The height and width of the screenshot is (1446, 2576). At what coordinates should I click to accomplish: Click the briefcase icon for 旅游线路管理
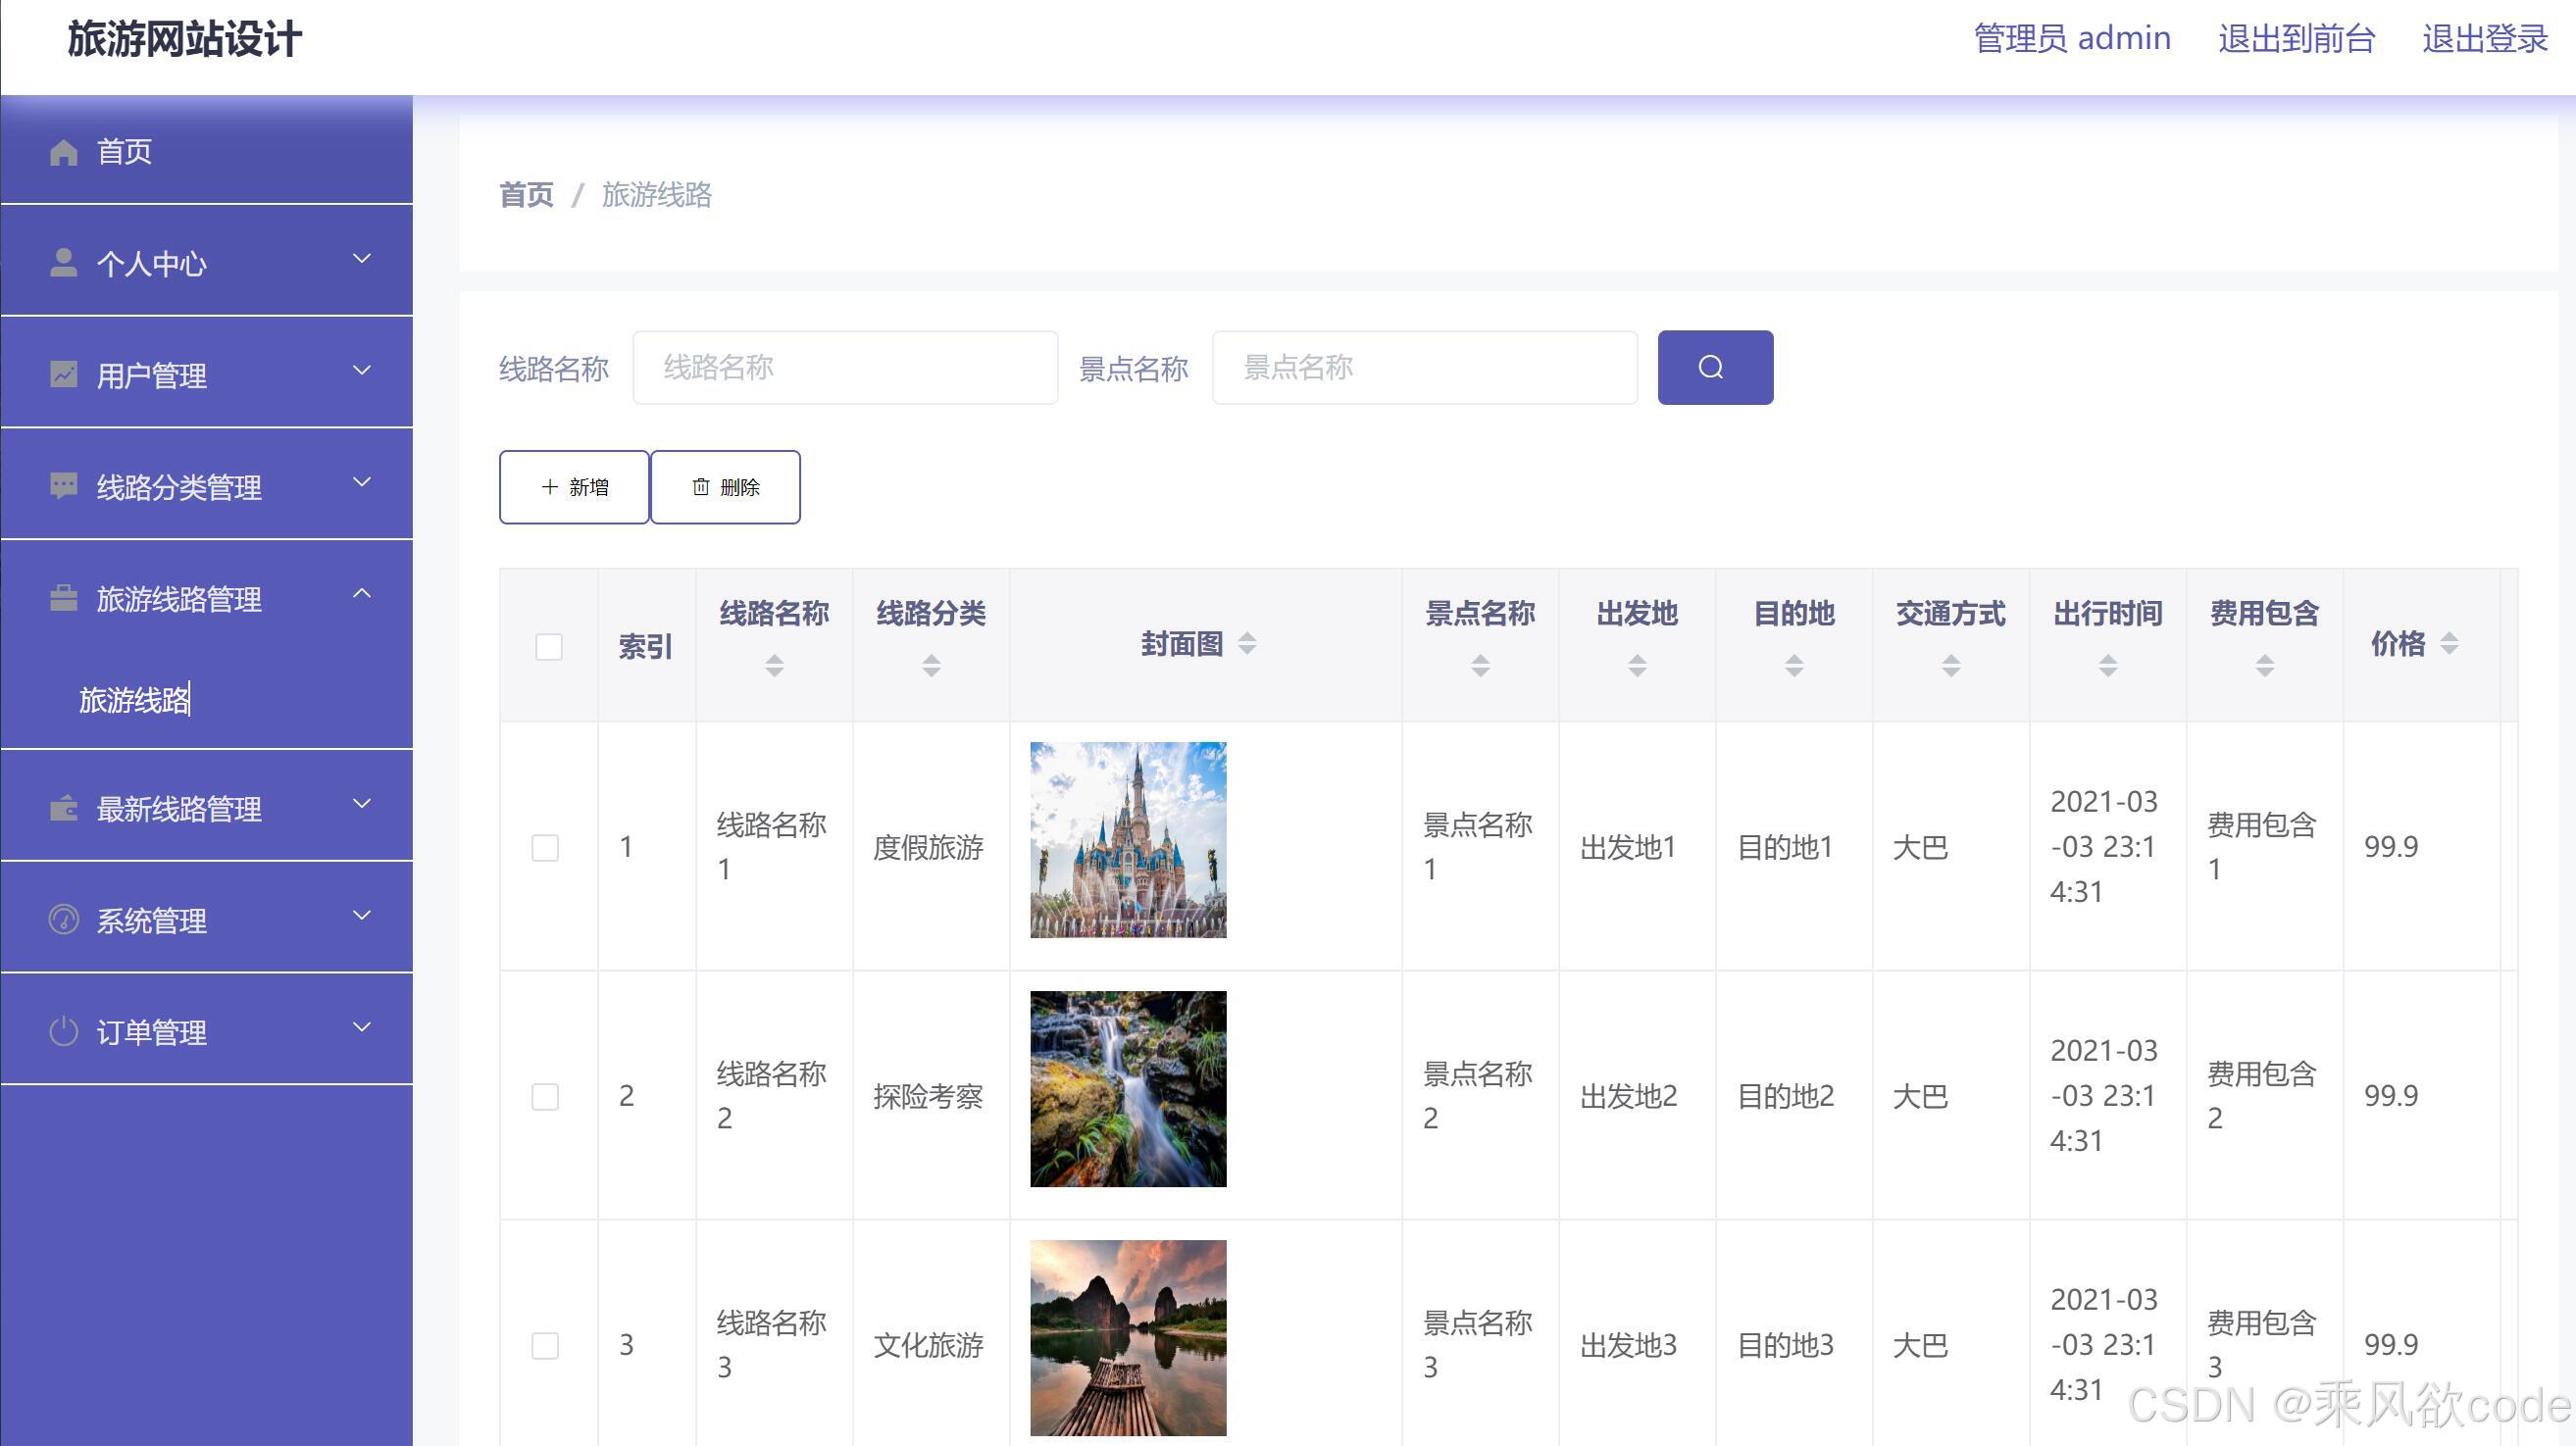(63, 598)
